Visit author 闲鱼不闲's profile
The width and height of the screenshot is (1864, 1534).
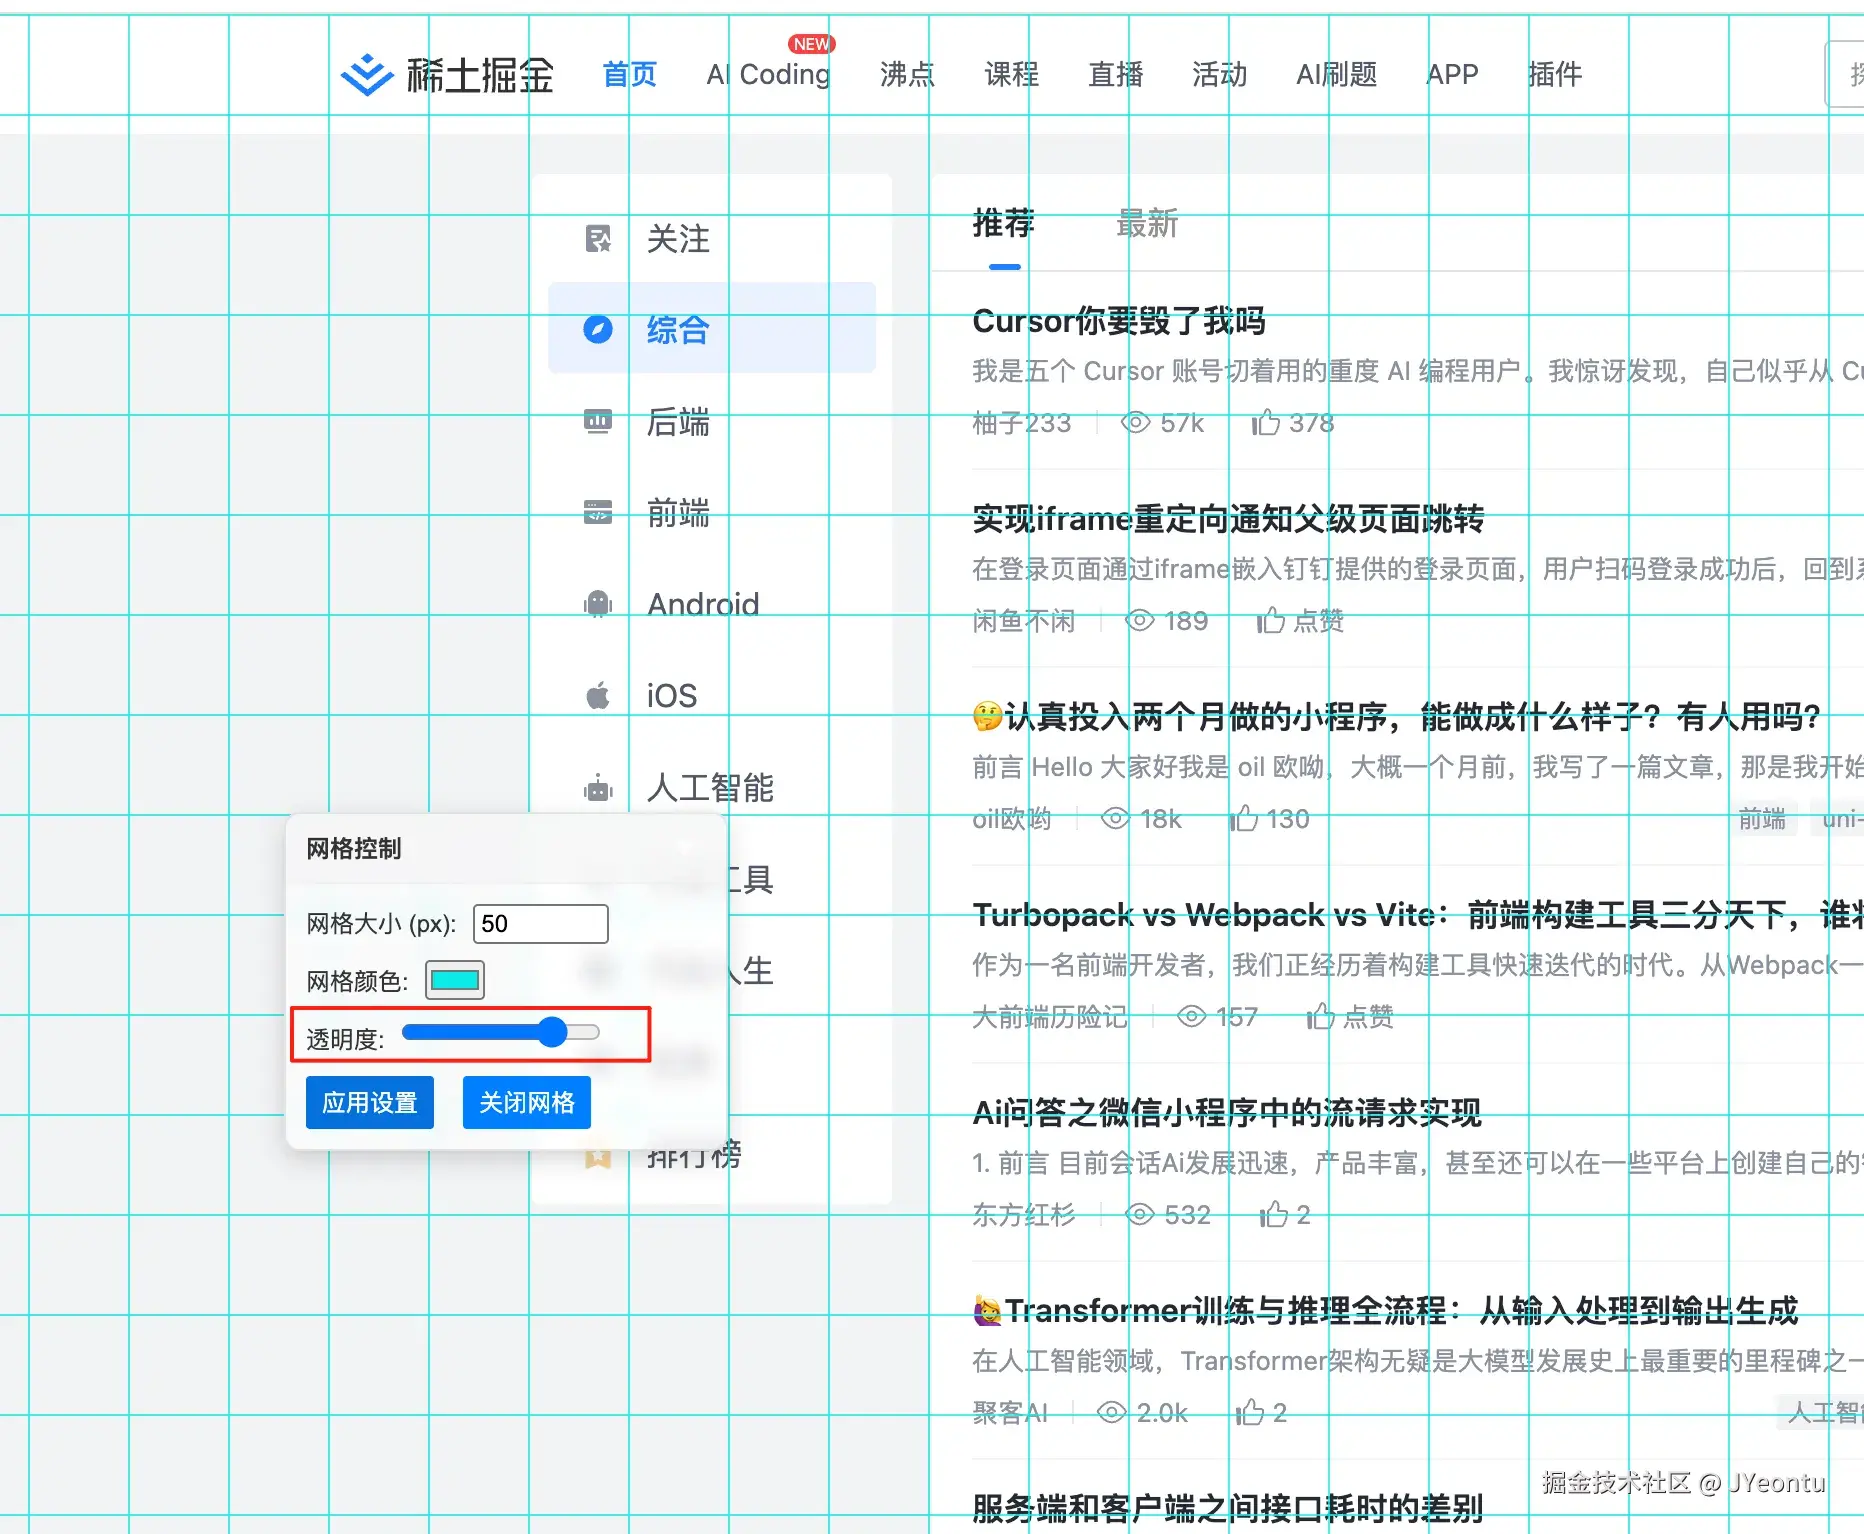1024,621
